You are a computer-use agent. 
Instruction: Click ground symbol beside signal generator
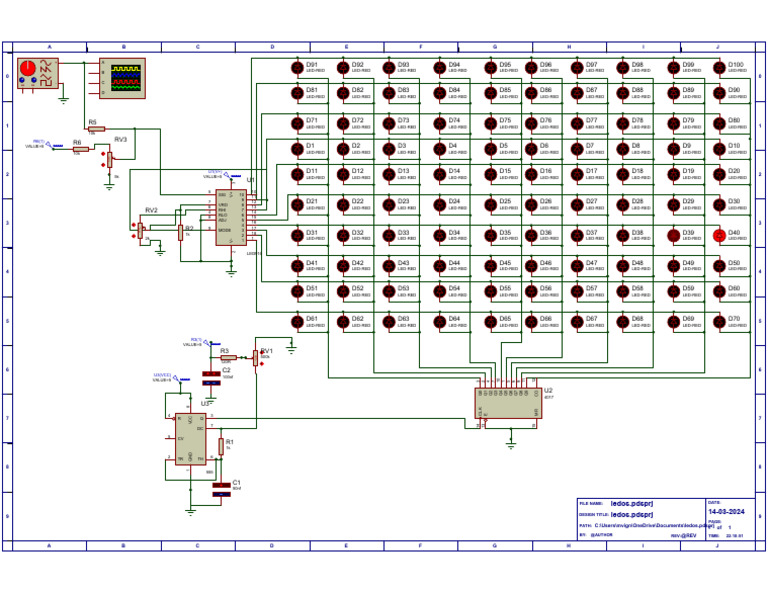point(63,100)
